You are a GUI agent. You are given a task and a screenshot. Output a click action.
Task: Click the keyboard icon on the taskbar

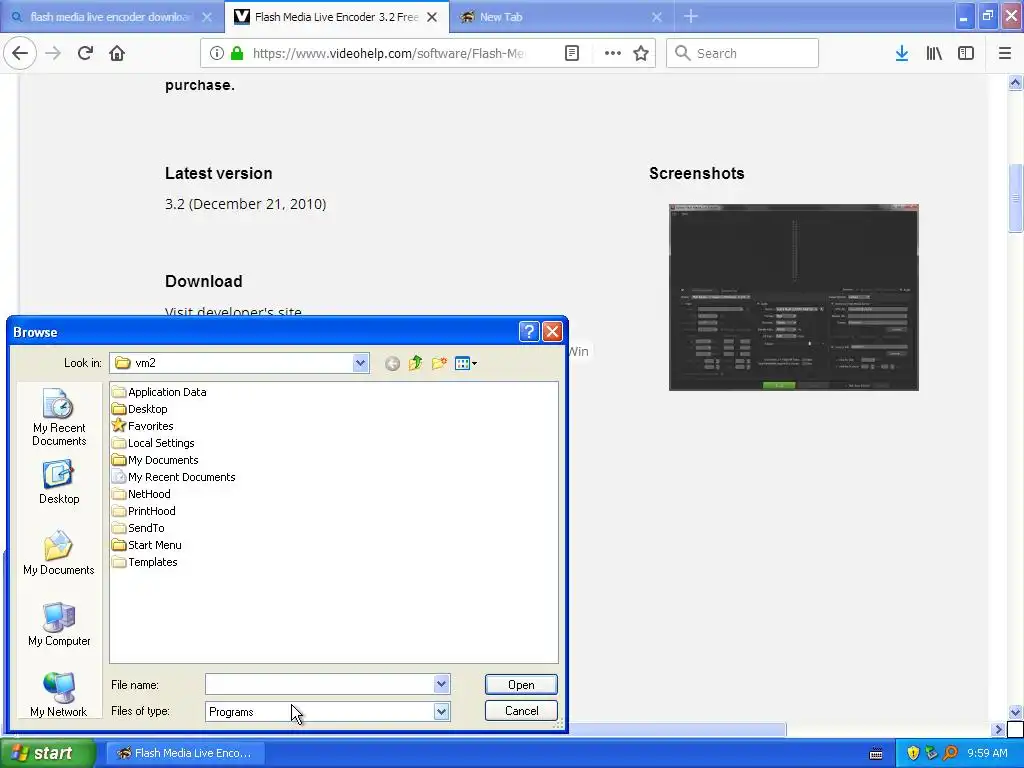pyautogui.click(x=876, y=754)
